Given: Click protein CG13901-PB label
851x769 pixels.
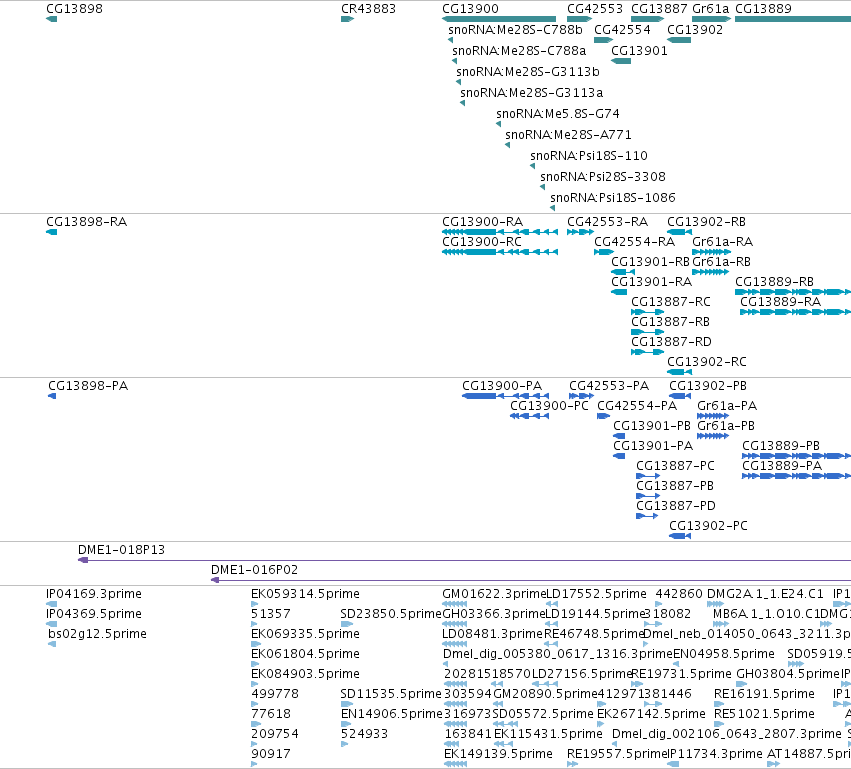Looking at the screenshot, I should [652, 426].
